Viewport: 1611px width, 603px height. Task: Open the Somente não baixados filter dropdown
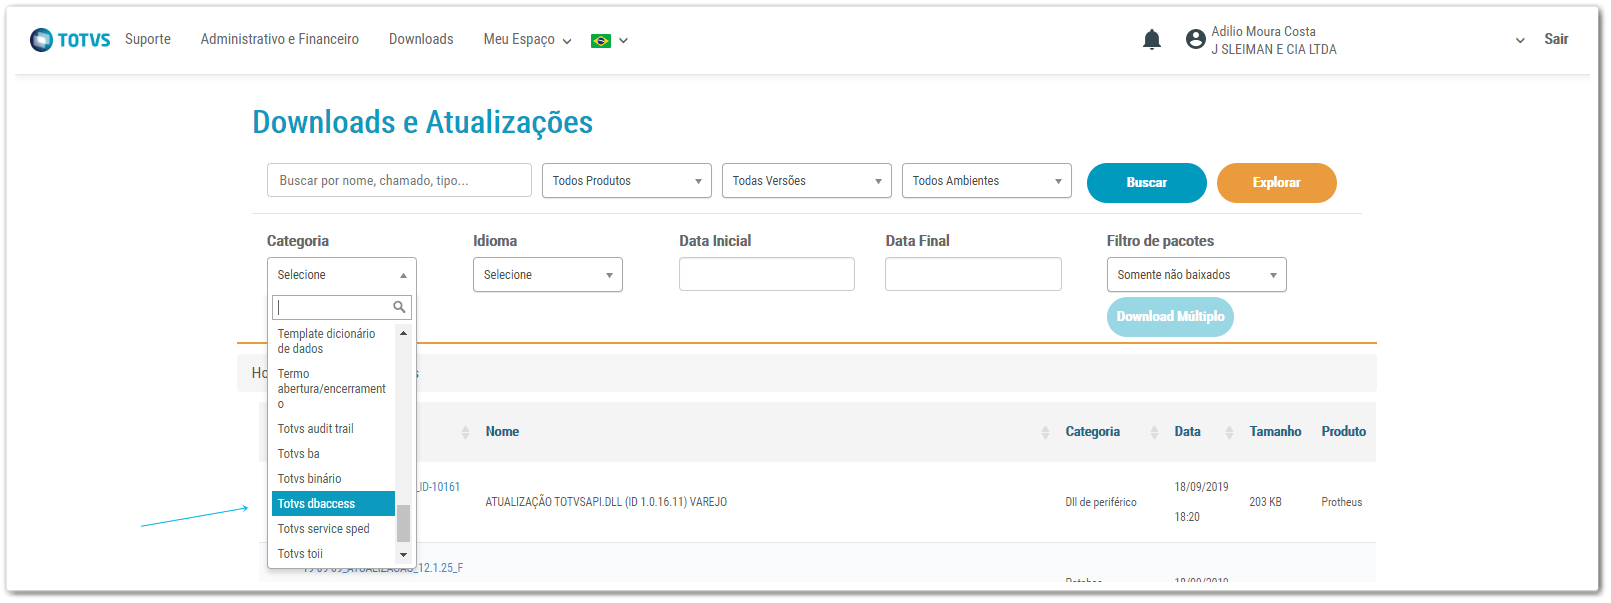[1197, 275]
